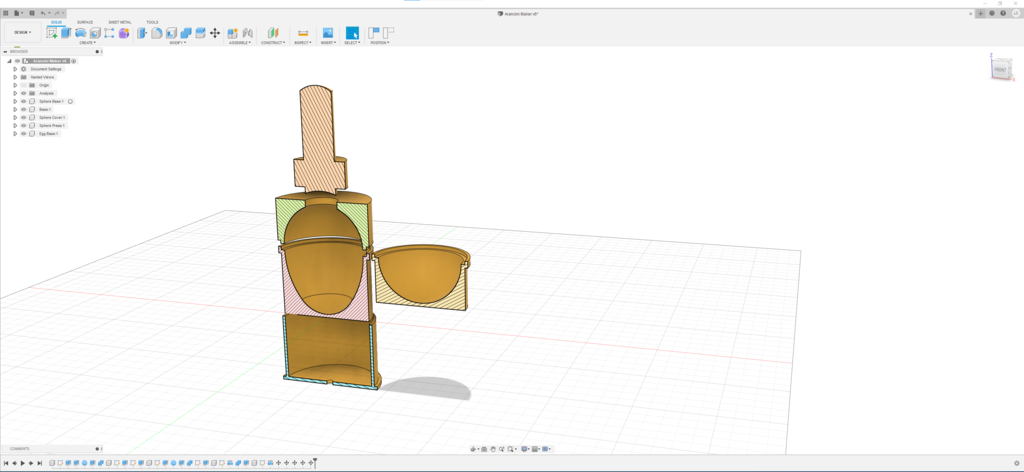Select the Combine tool
The width and height of the screenshot is (1024, 472).
pos(185,33)
